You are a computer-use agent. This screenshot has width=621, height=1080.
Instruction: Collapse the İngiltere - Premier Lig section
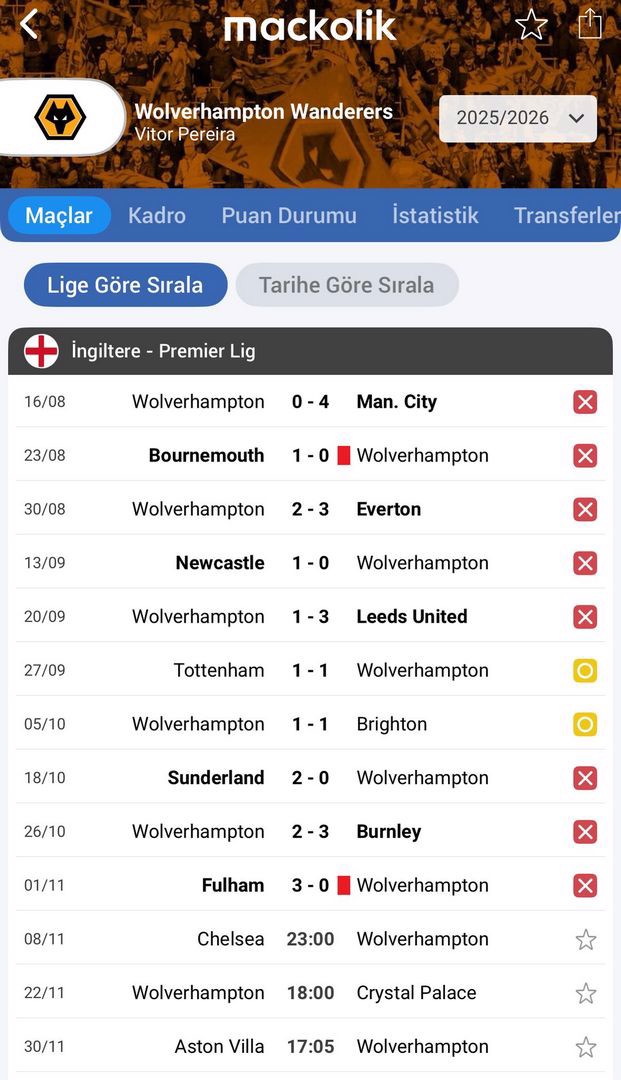[310, 351]
